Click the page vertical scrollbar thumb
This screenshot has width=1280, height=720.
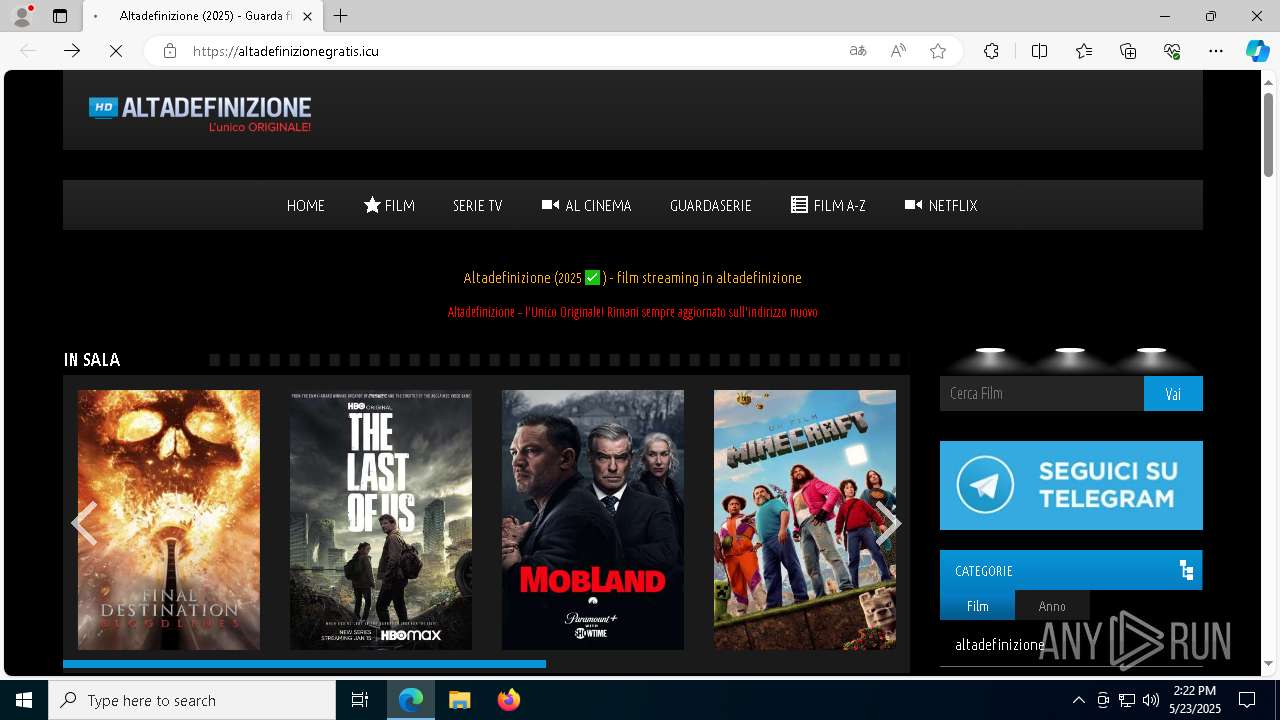coord(1269,135)
